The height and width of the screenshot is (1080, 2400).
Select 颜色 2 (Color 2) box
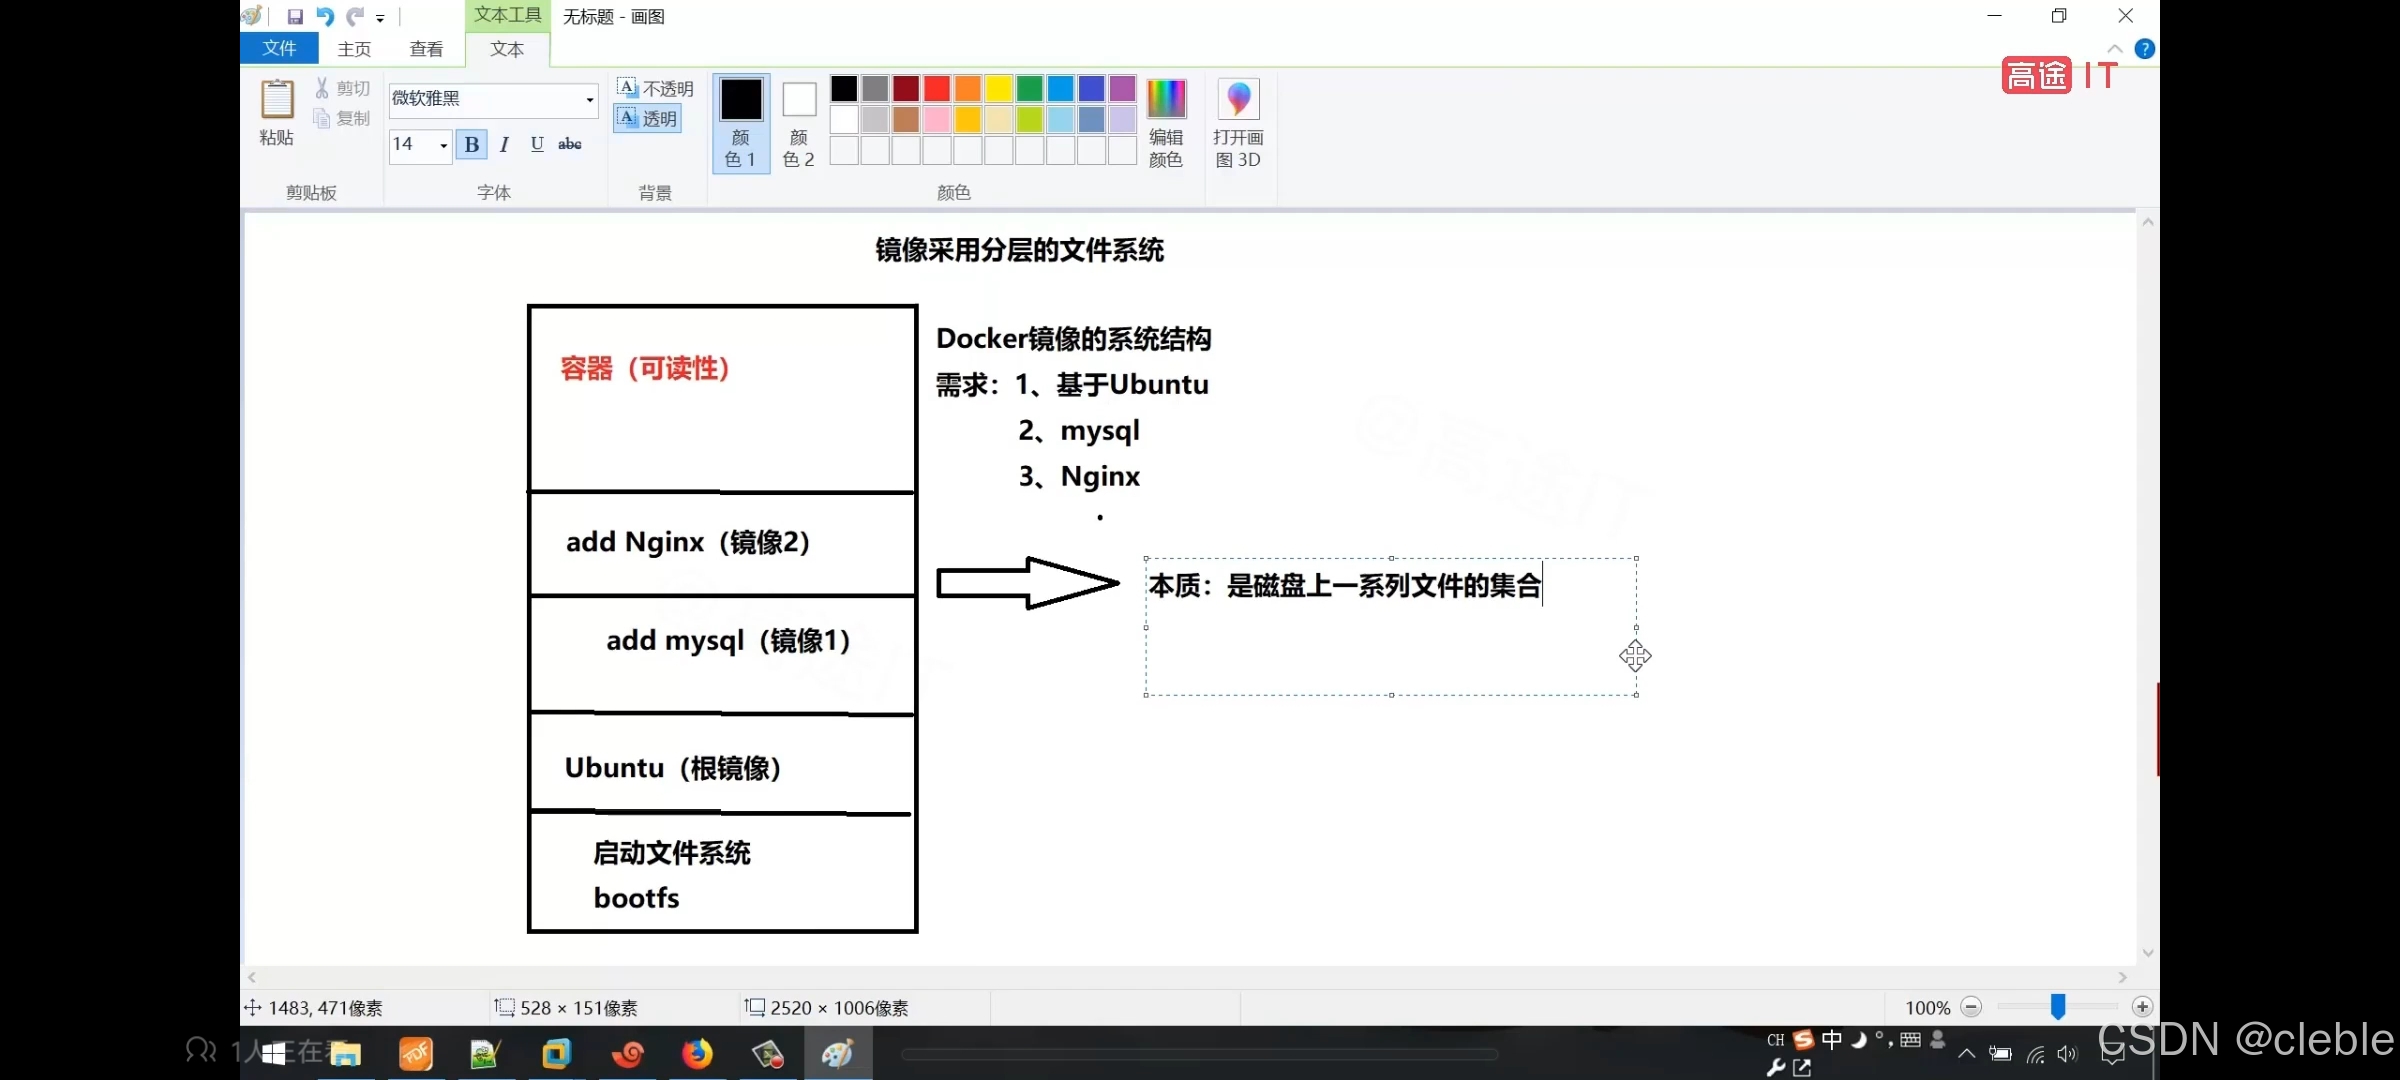tap(799, 123)
